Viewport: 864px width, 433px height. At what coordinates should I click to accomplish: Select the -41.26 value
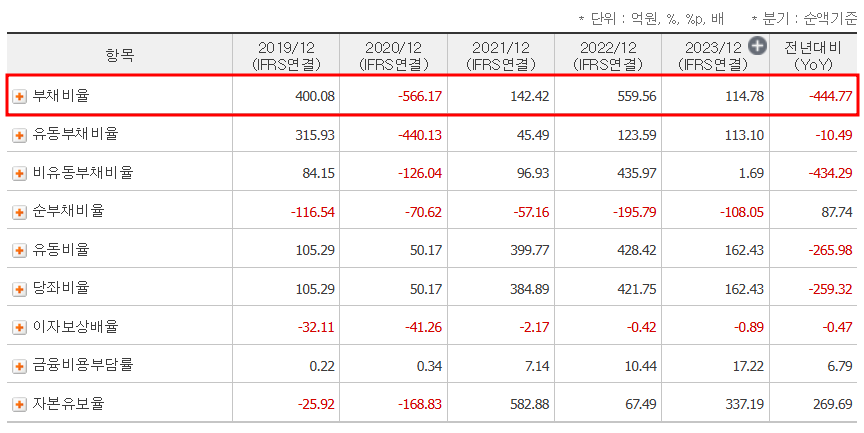(423, 328)
